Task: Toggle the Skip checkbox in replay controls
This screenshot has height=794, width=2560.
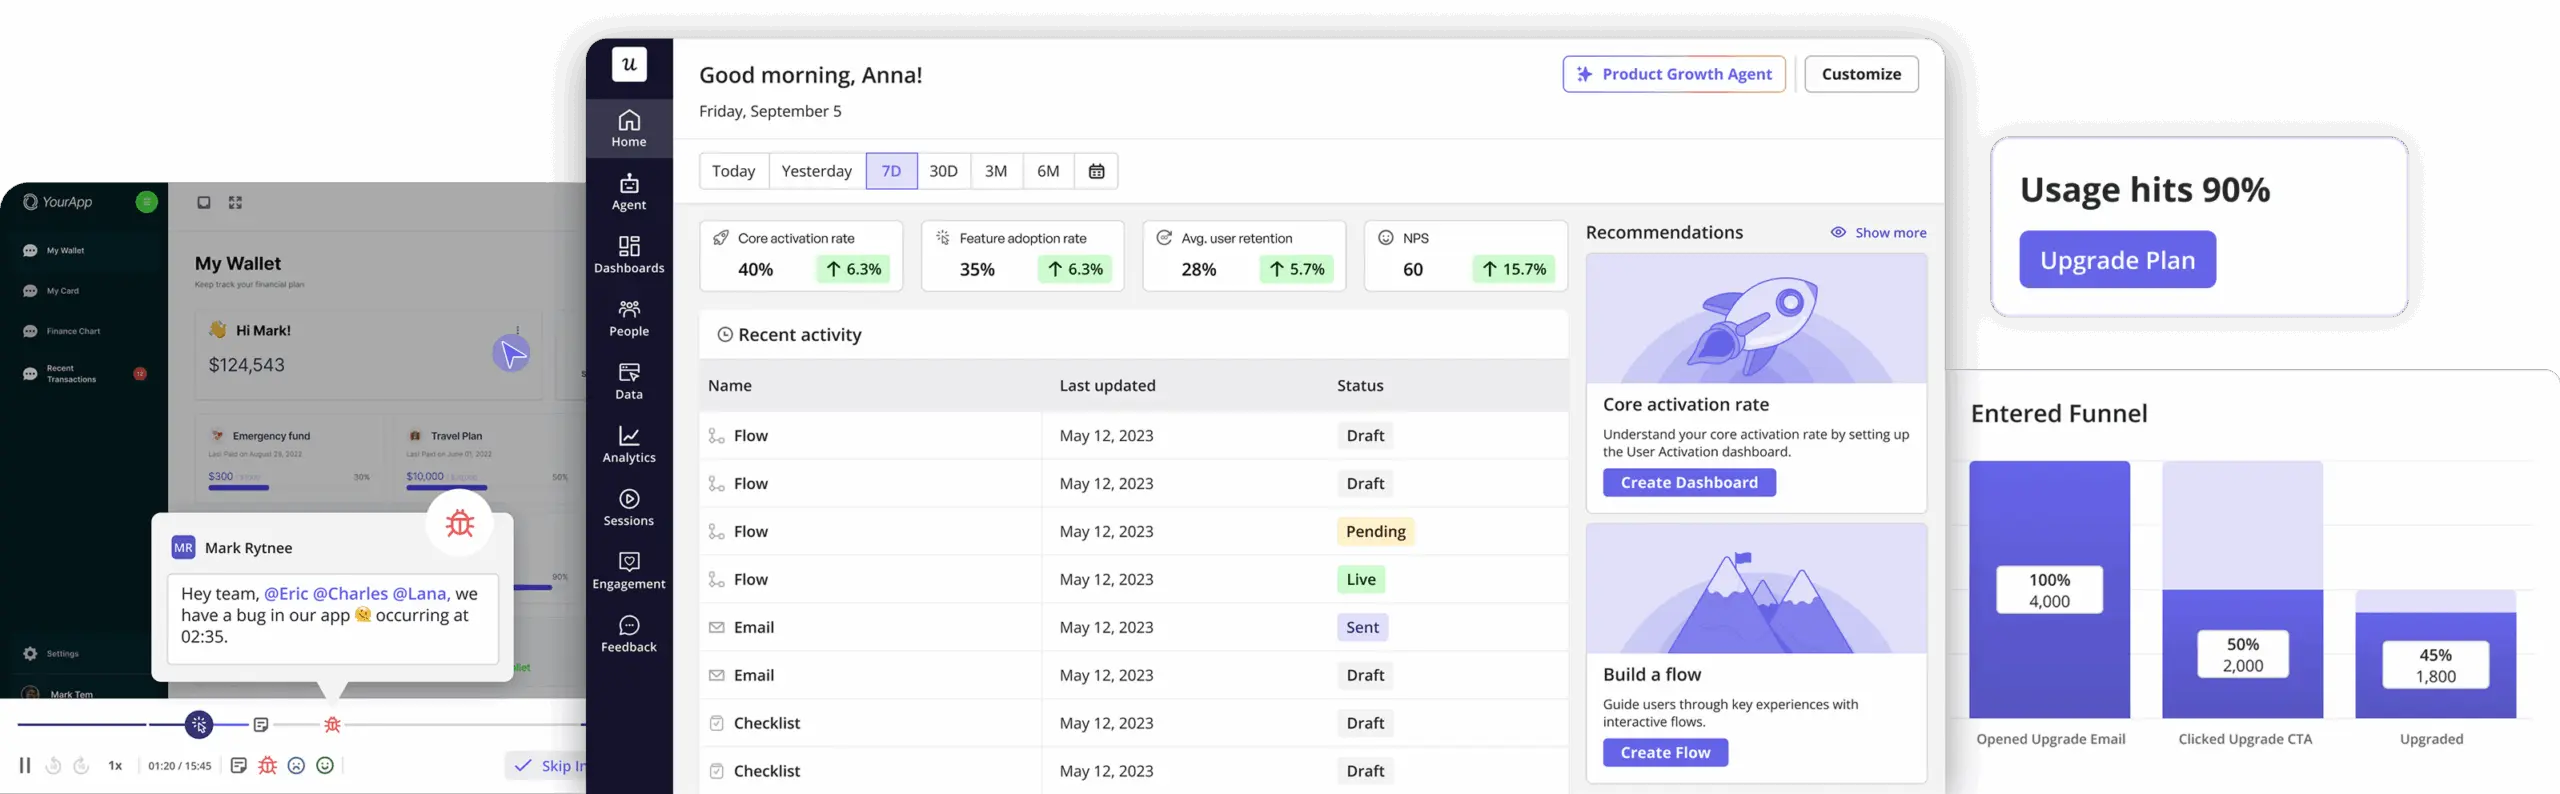Action: 523,765
